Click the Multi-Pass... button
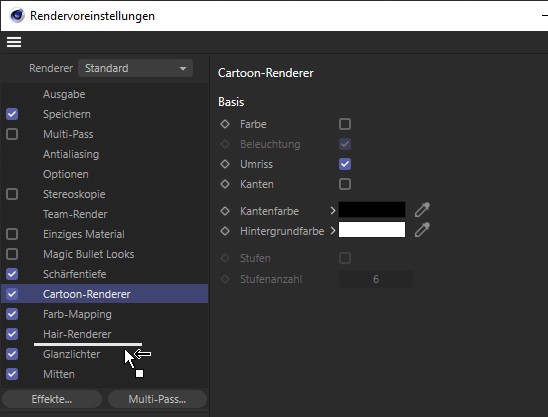This screenshot has height=417, width=548. [157, 399]
